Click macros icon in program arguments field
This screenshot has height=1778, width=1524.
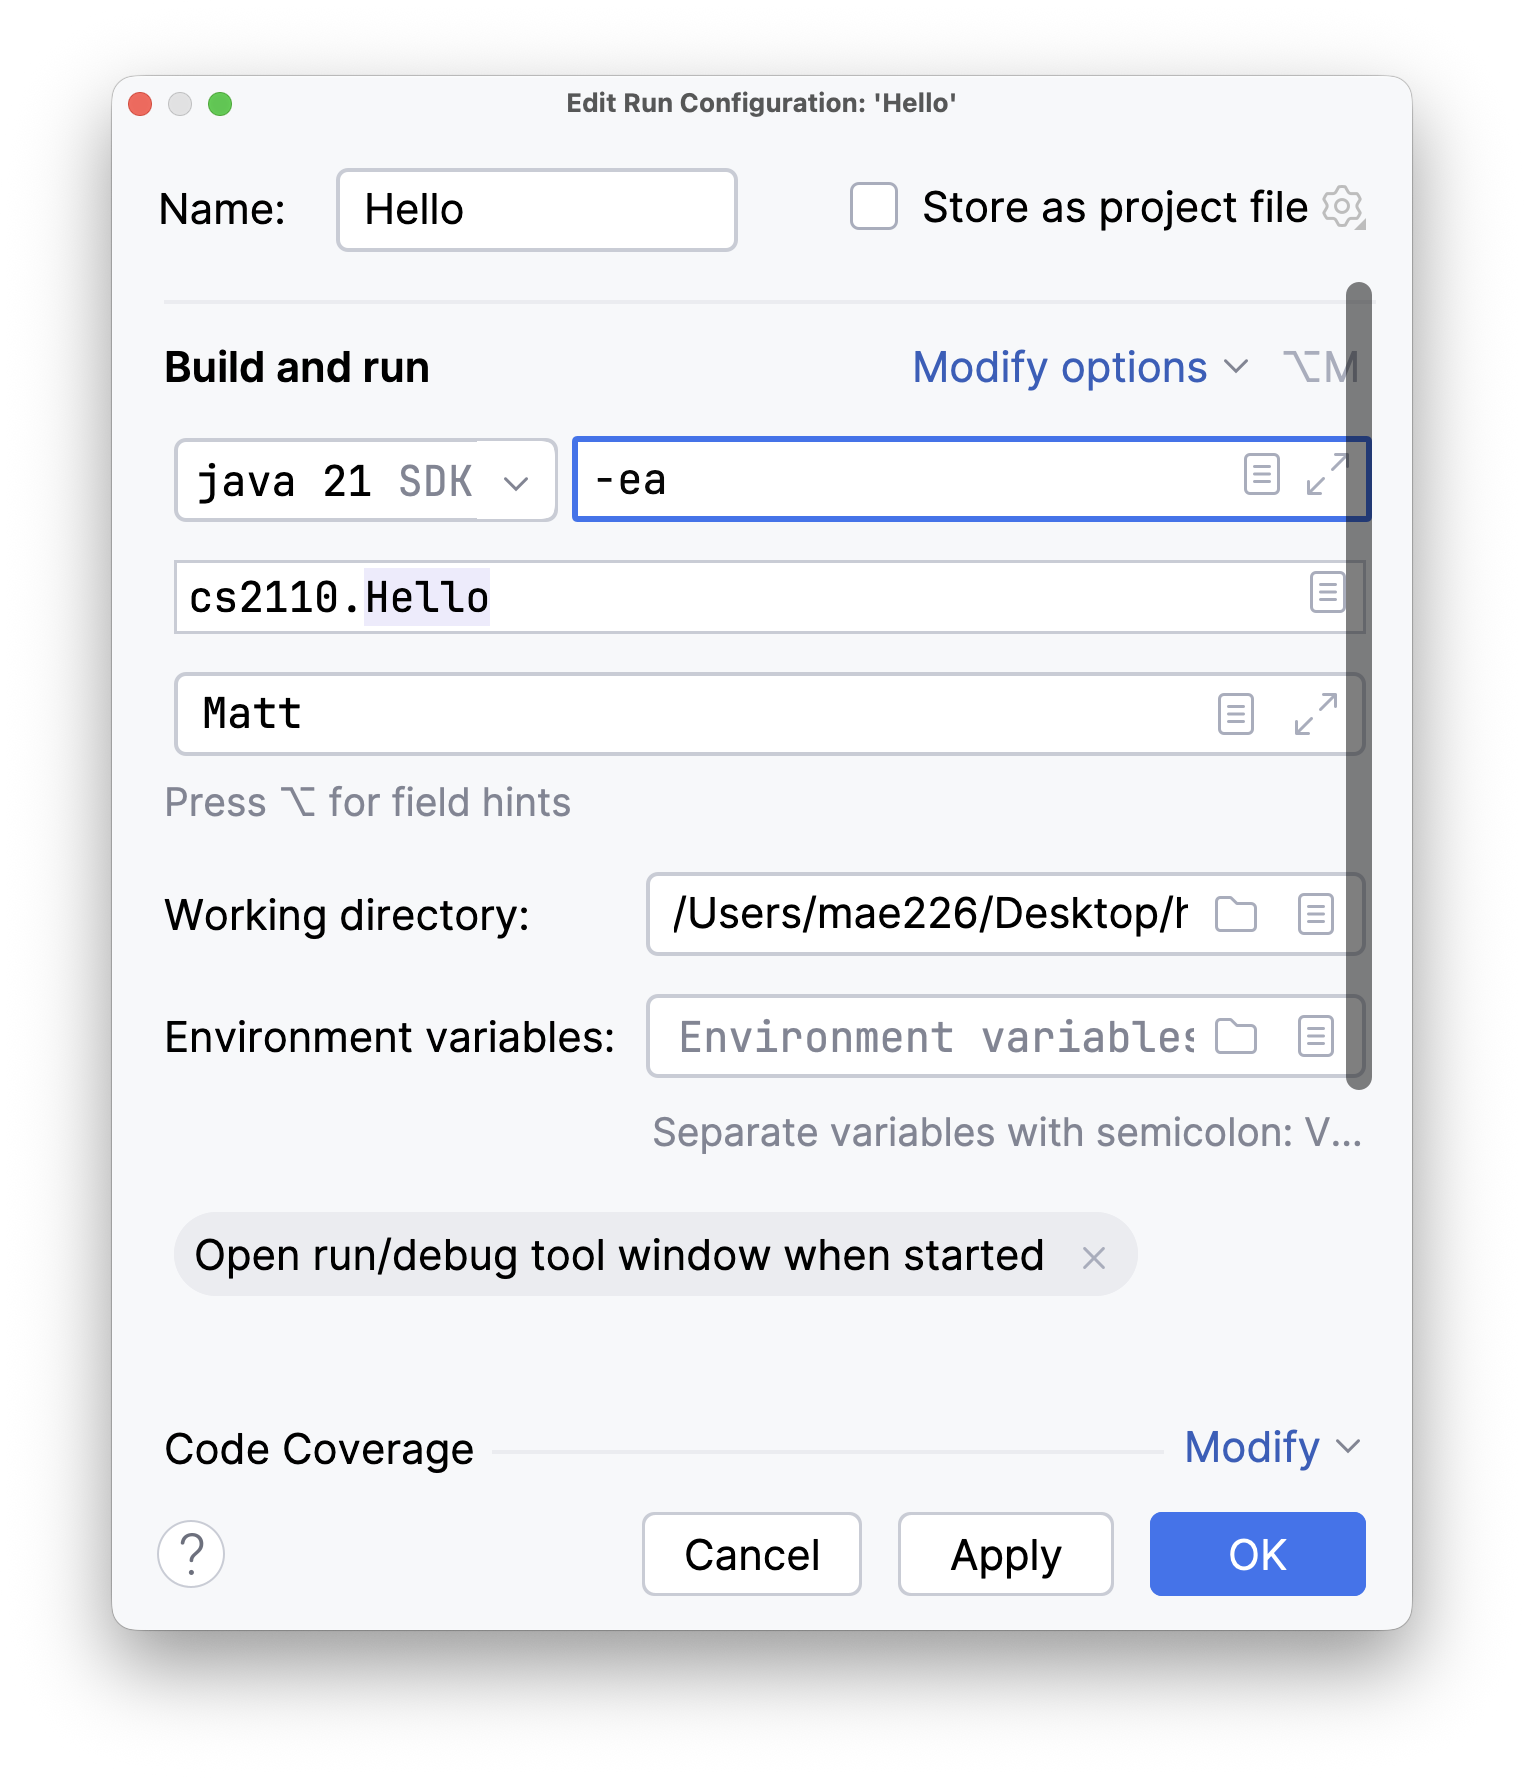pos(1236,714)
